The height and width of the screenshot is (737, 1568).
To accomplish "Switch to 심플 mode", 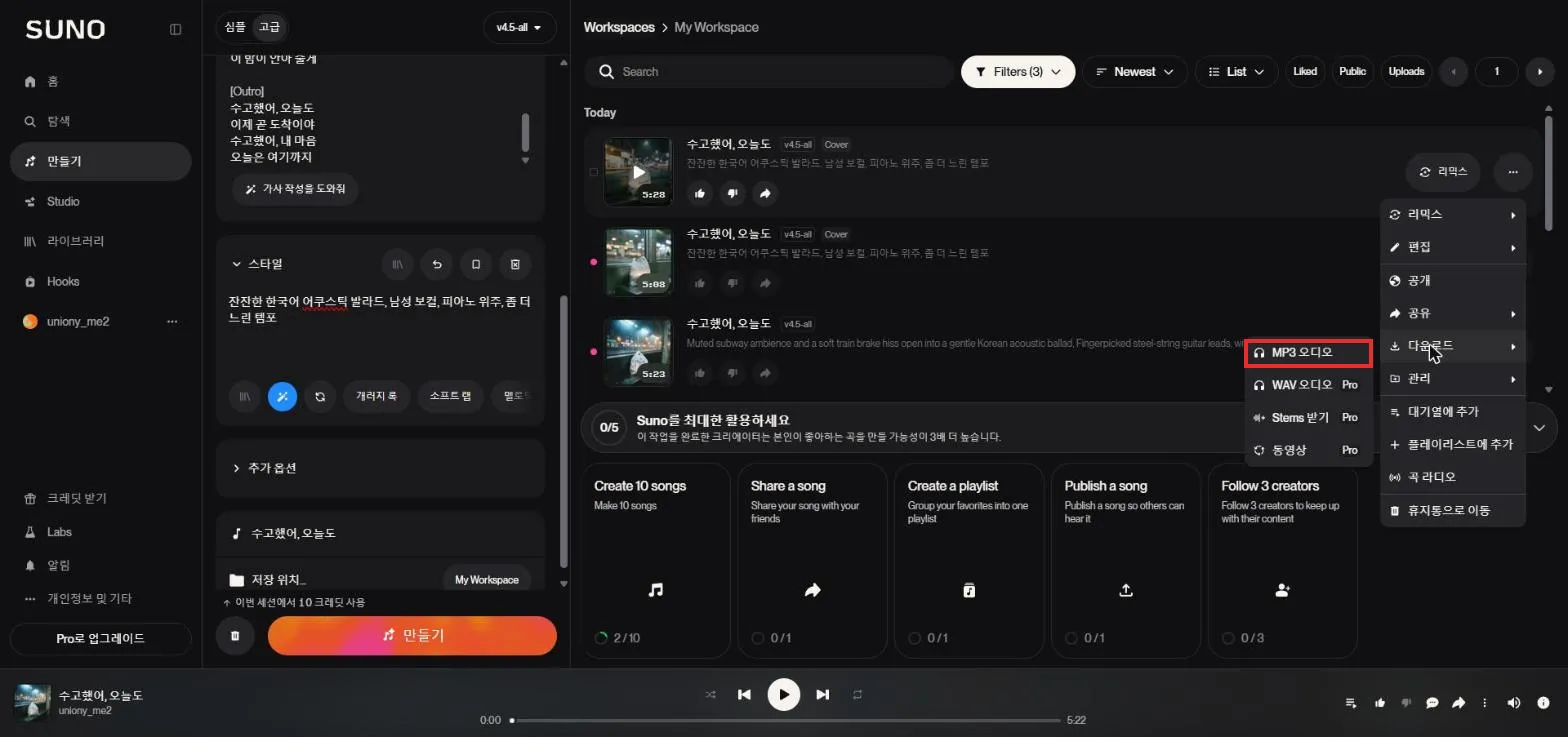I will point(235,27).
